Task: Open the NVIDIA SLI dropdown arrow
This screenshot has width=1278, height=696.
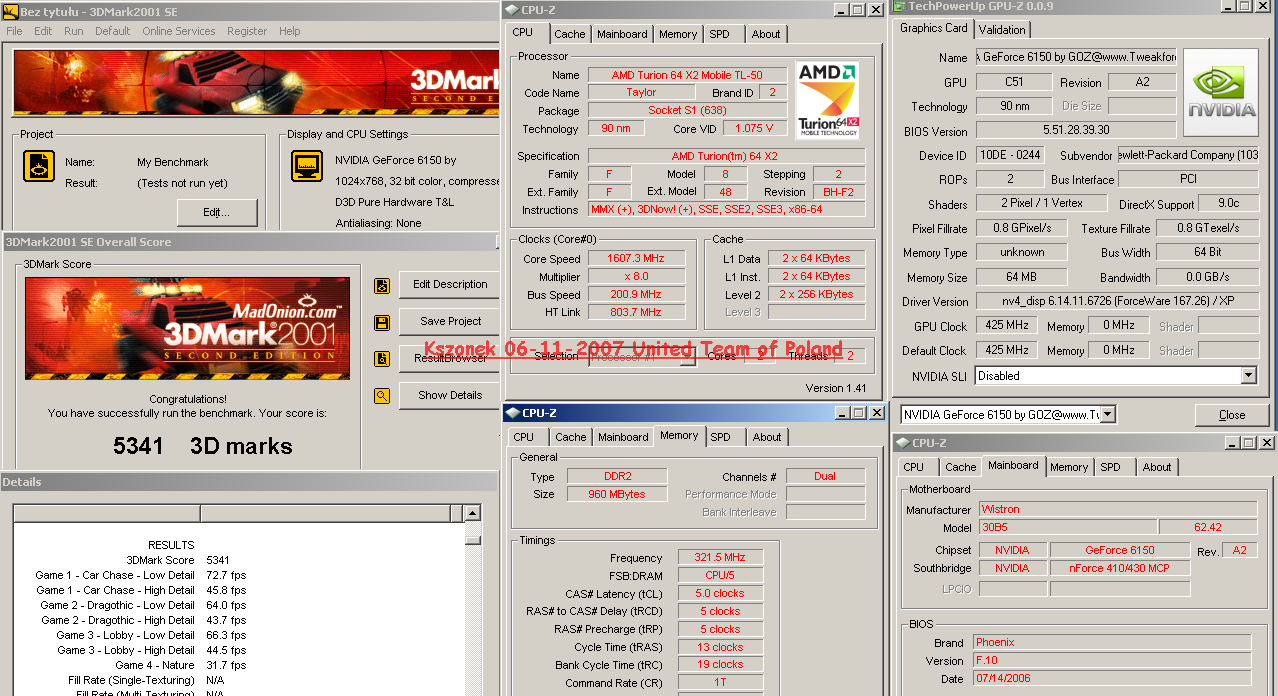Action: 1248,376
